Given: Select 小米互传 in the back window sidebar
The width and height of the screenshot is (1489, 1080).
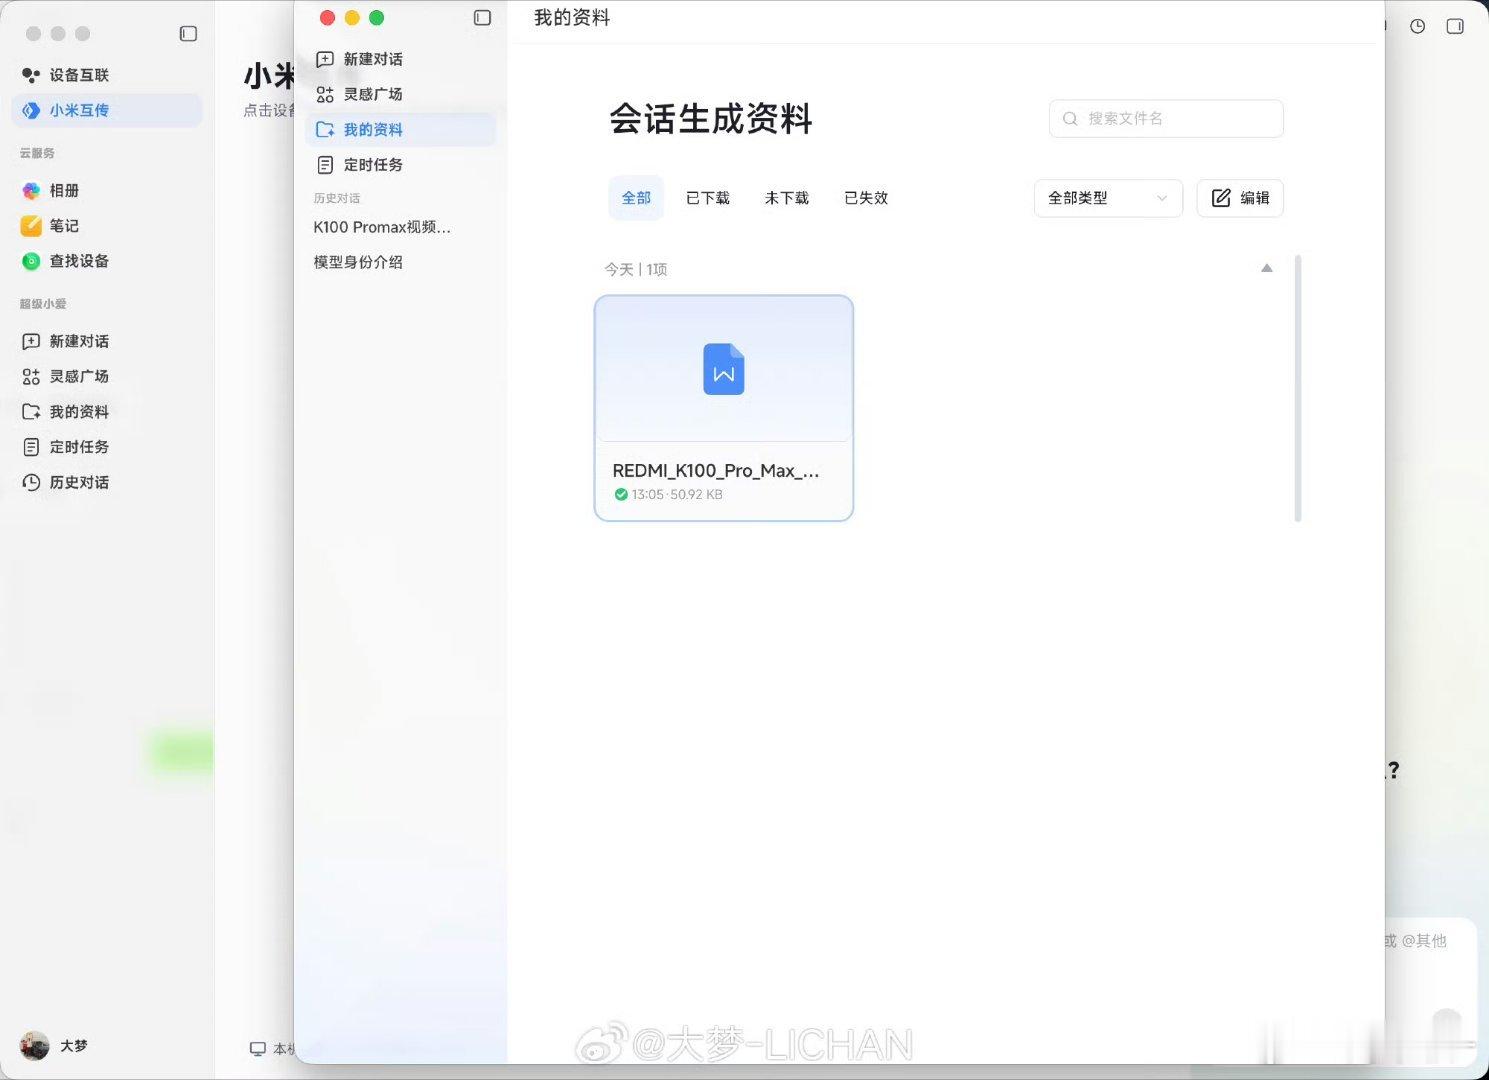Looking at the screenshot, I should (x=107, y=110).
